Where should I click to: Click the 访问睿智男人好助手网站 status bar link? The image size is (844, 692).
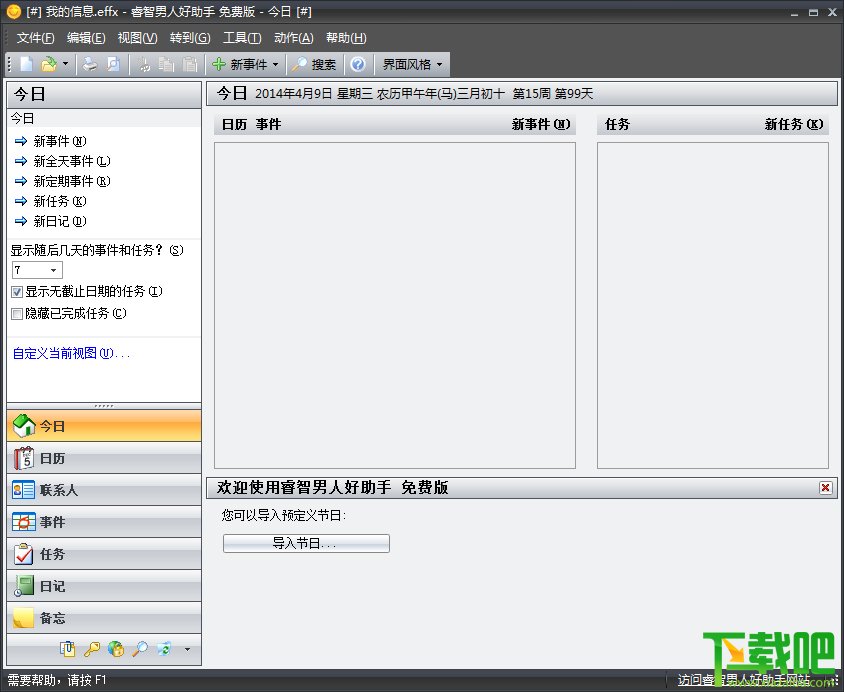pos(743,680)
